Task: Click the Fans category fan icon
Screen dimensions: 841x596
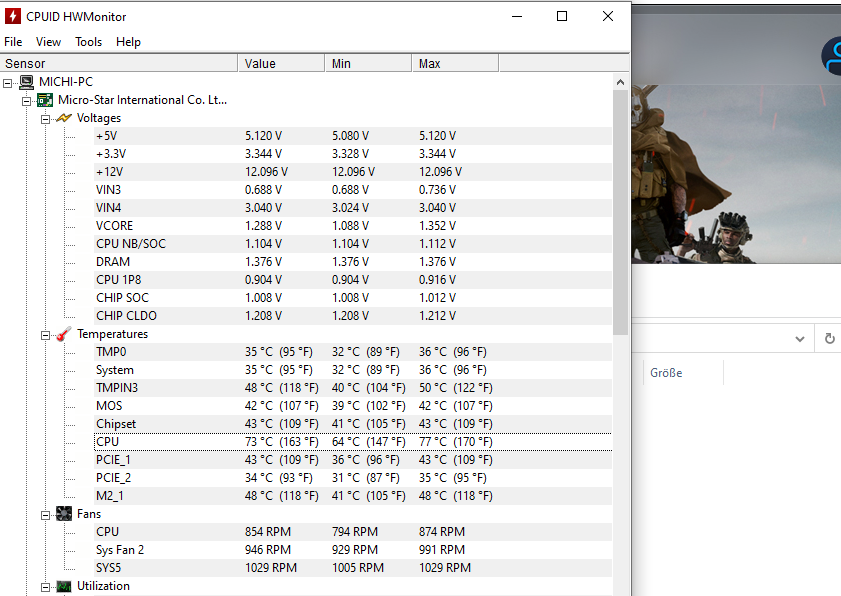Action: (64, 514)
